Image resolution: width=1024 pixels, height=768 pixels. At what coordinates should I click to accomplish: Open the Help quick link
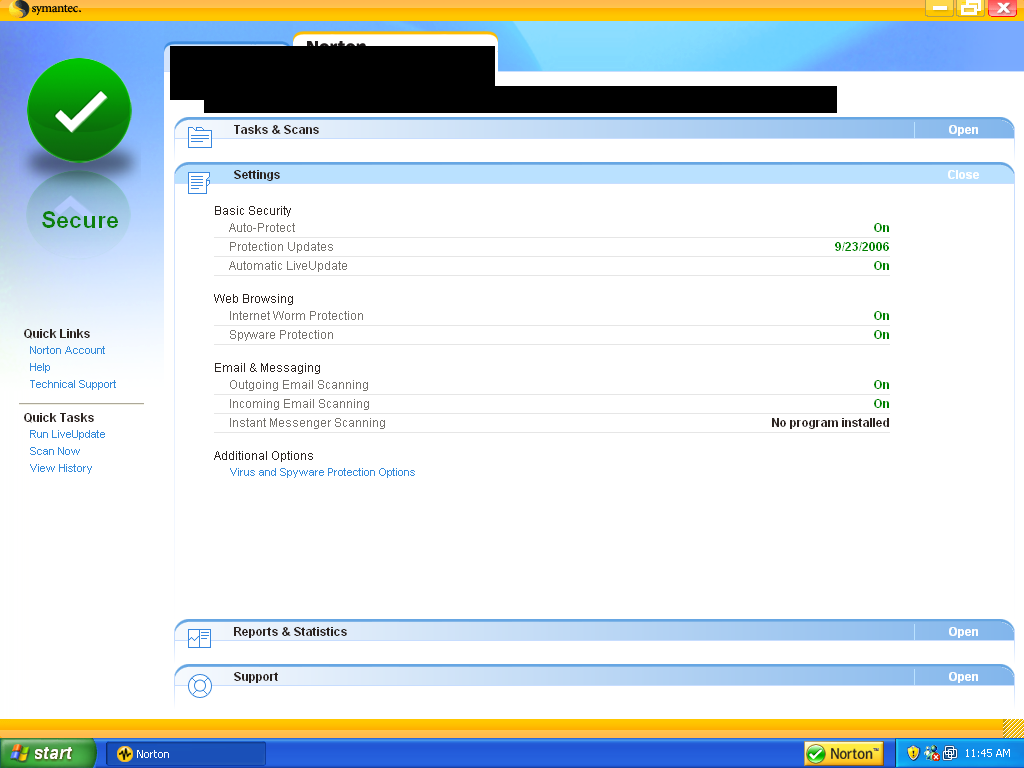click(39, 367)
